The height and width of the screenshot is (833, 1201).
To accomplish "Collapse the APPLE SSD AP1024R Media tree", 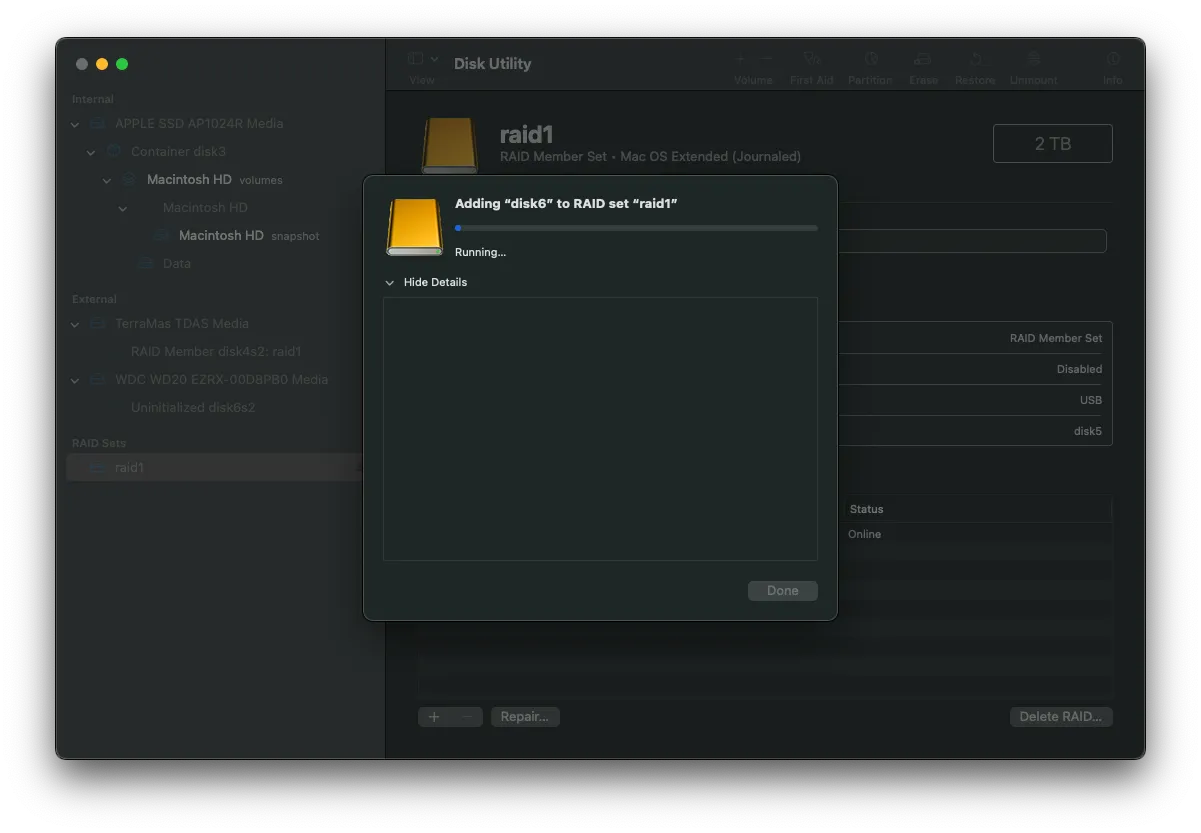I will 75,124.
